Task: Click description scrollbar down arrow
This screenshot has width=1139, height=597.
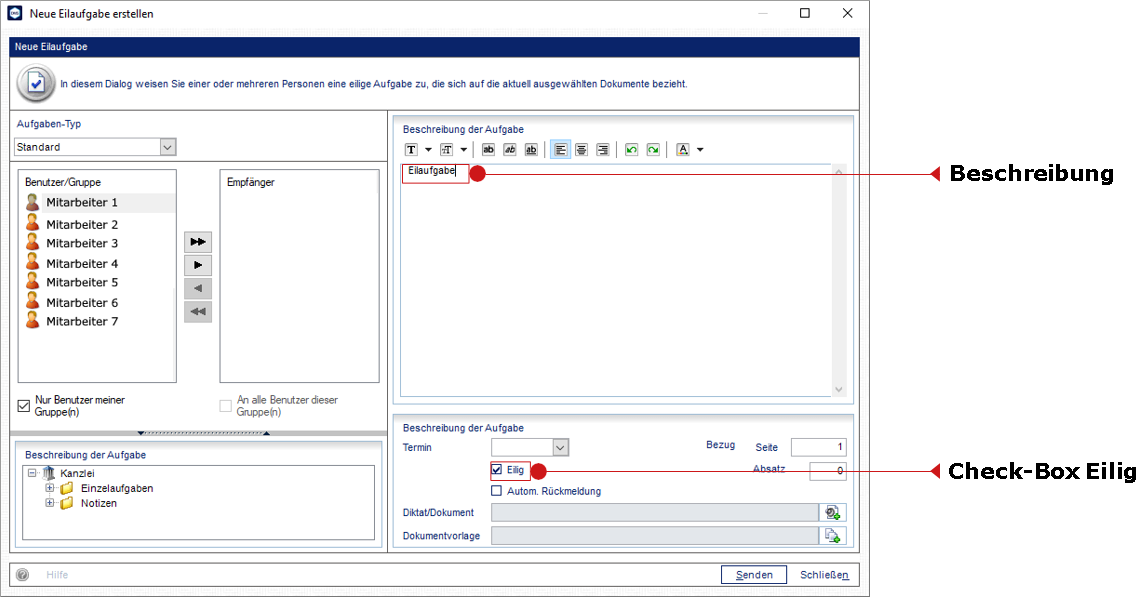Action: (839, 389)
